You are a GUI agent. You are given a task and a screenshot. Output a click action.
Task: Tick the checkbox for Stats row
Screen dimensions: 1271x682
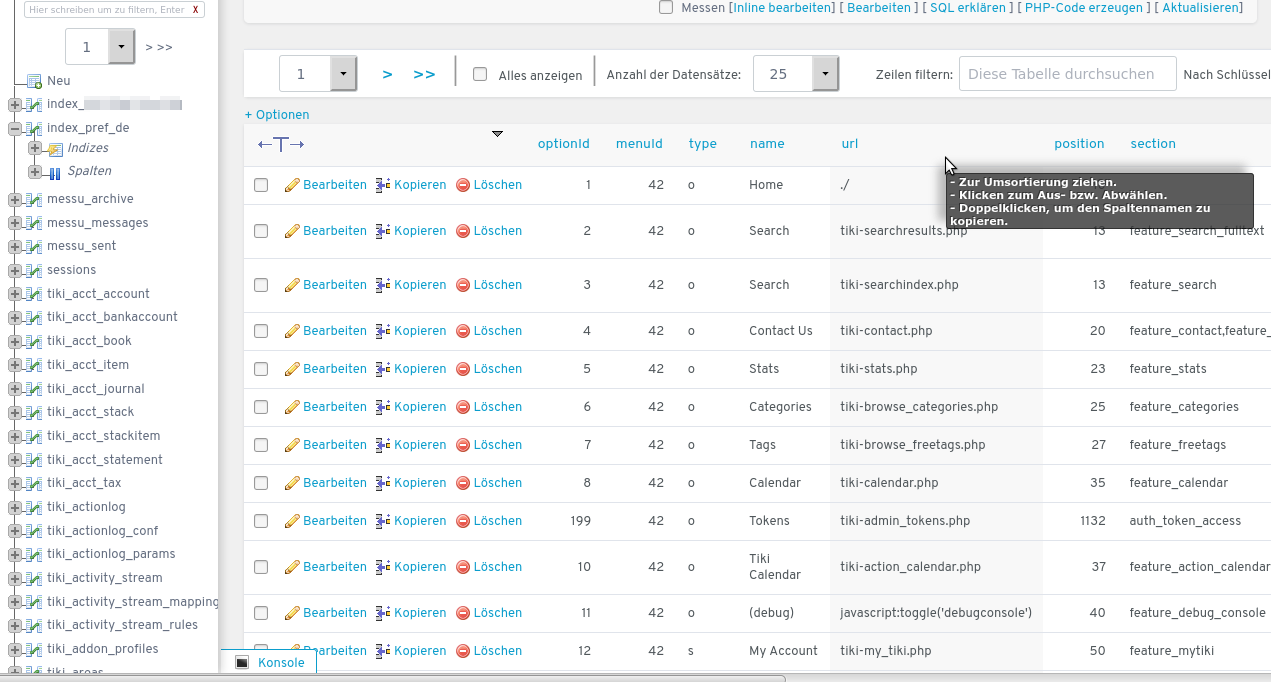click(261, 369)
